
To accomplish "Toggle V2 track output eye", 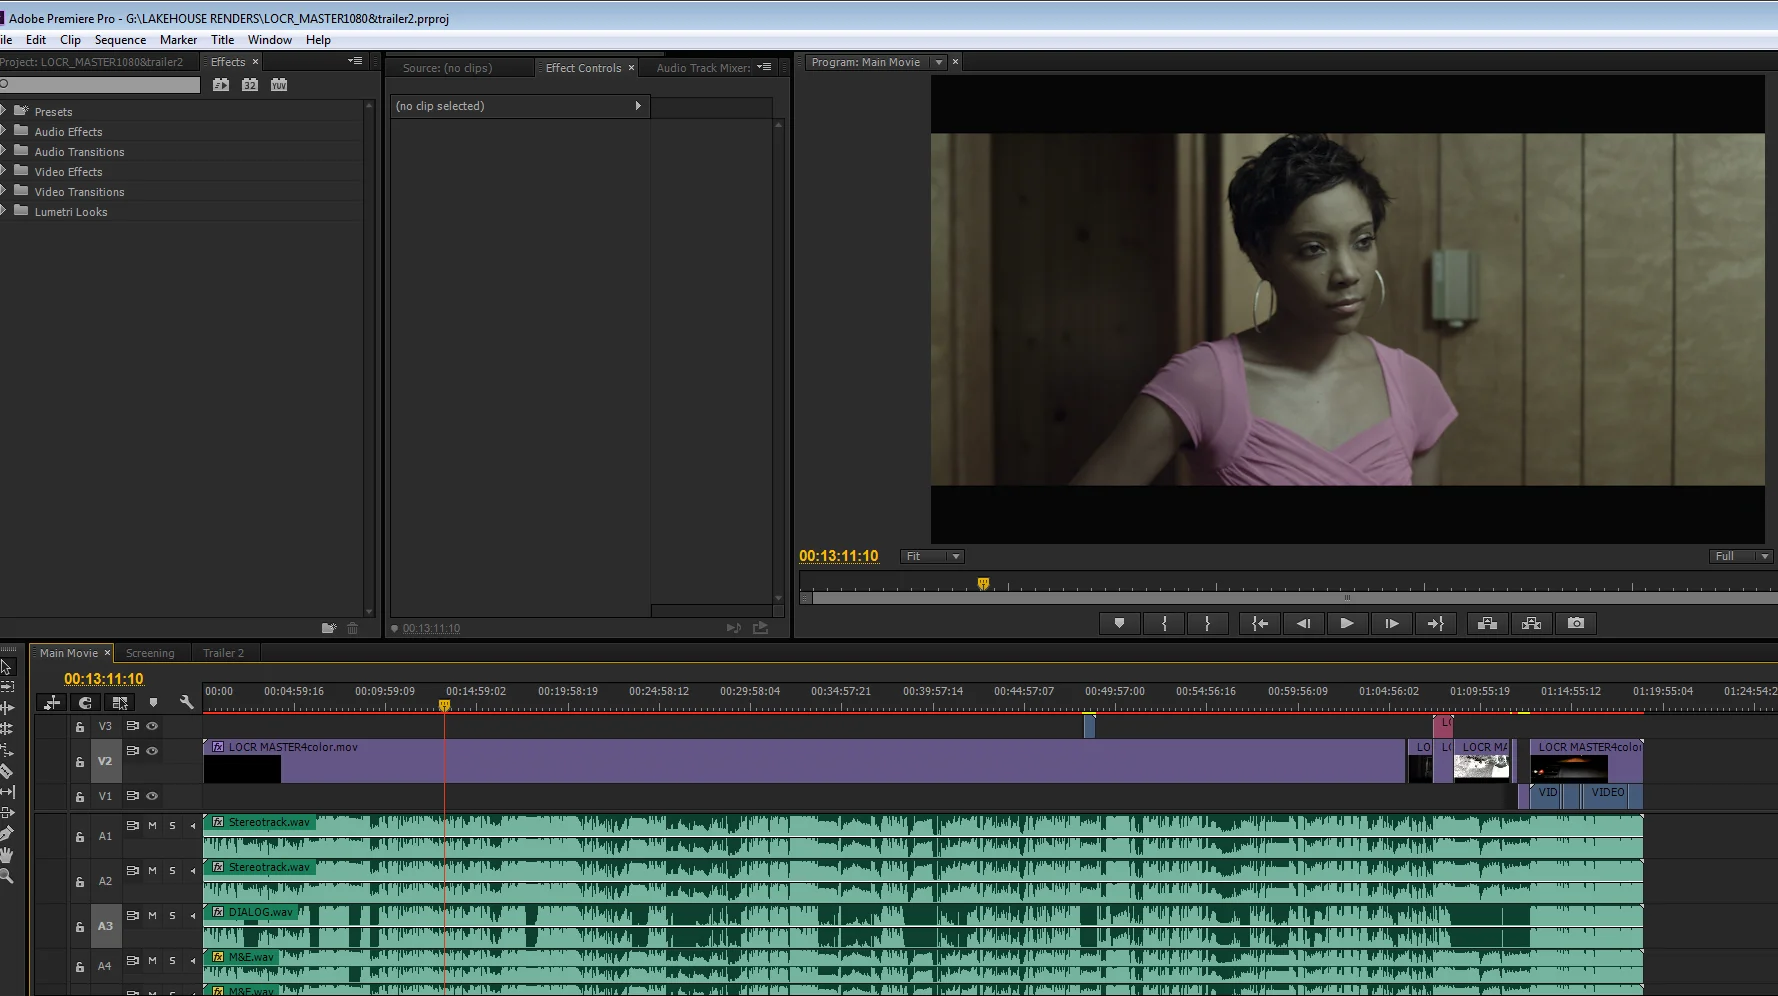I will 152,750.
